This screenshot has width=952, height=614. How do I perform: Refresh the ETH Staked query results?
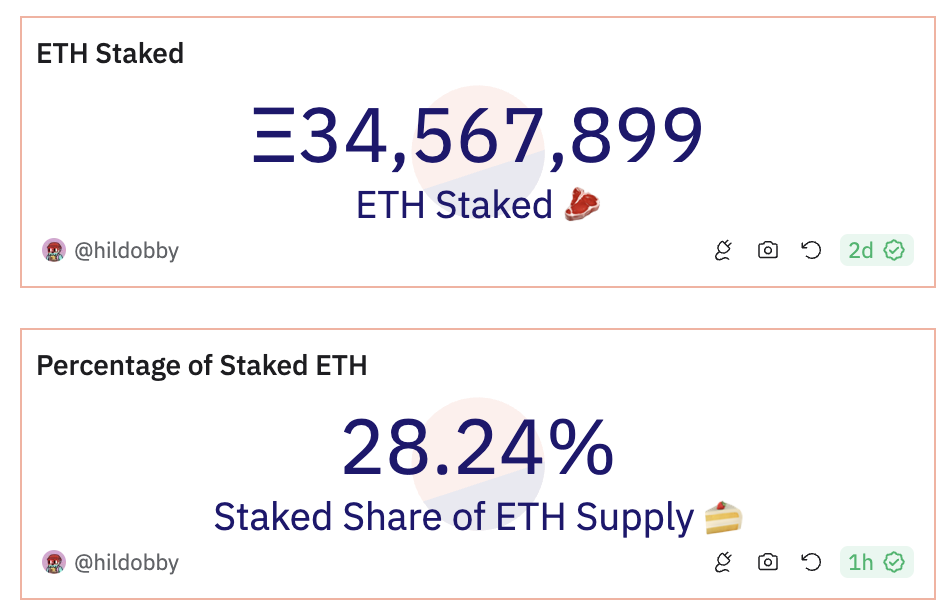pos(812,251)
